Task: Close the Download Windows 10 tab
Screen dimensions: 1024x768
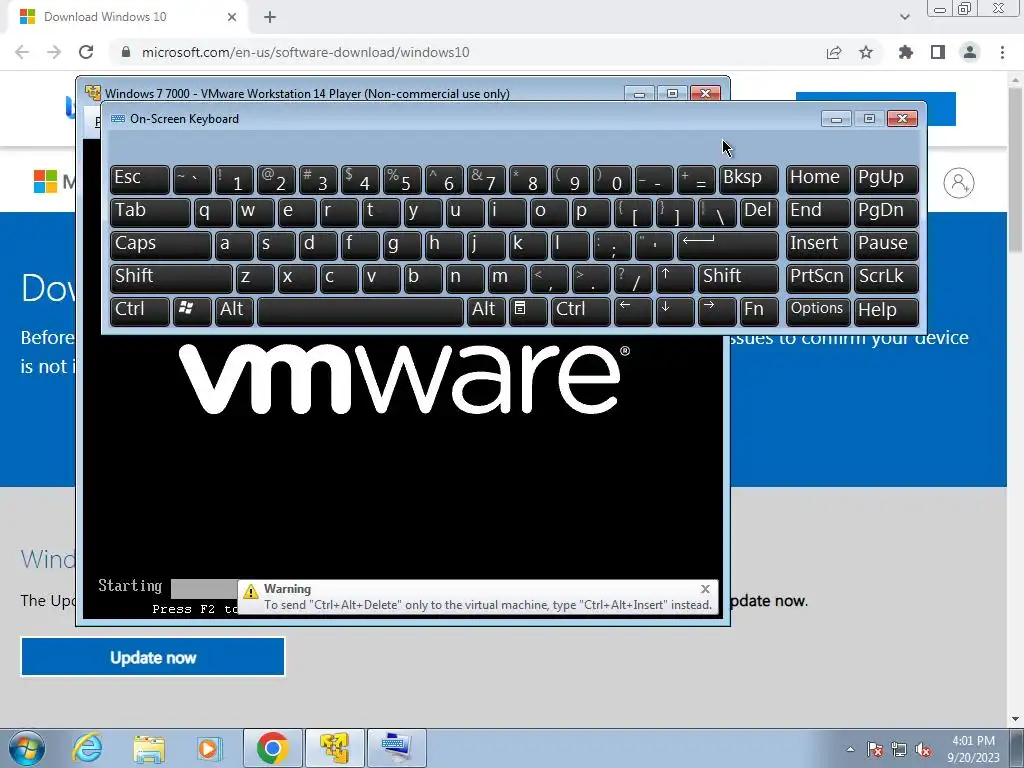Action: (232, 17)
